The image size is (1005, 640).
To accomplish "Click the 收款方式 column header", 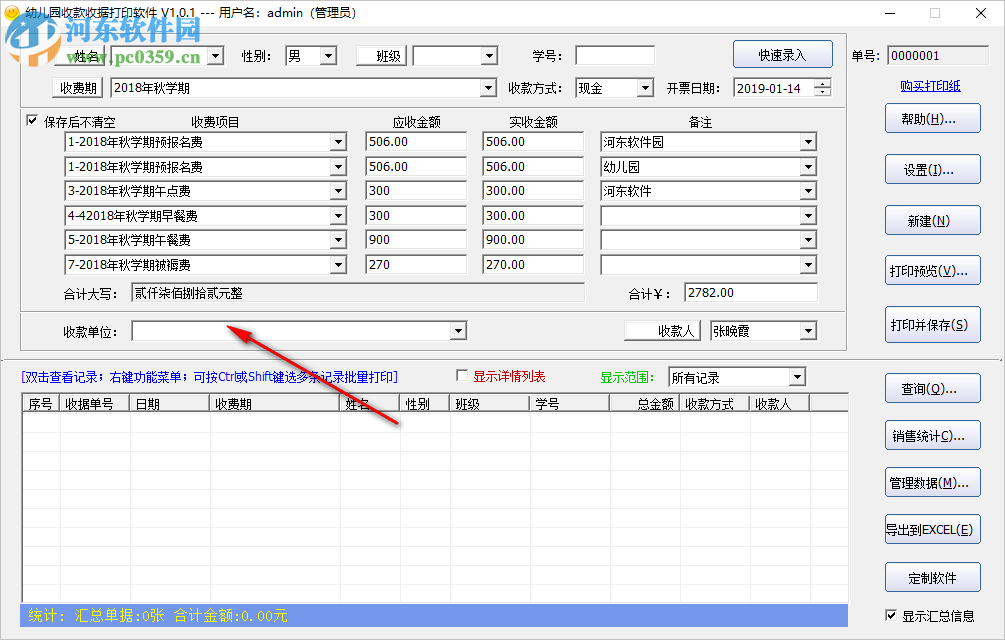I will 715,404.
